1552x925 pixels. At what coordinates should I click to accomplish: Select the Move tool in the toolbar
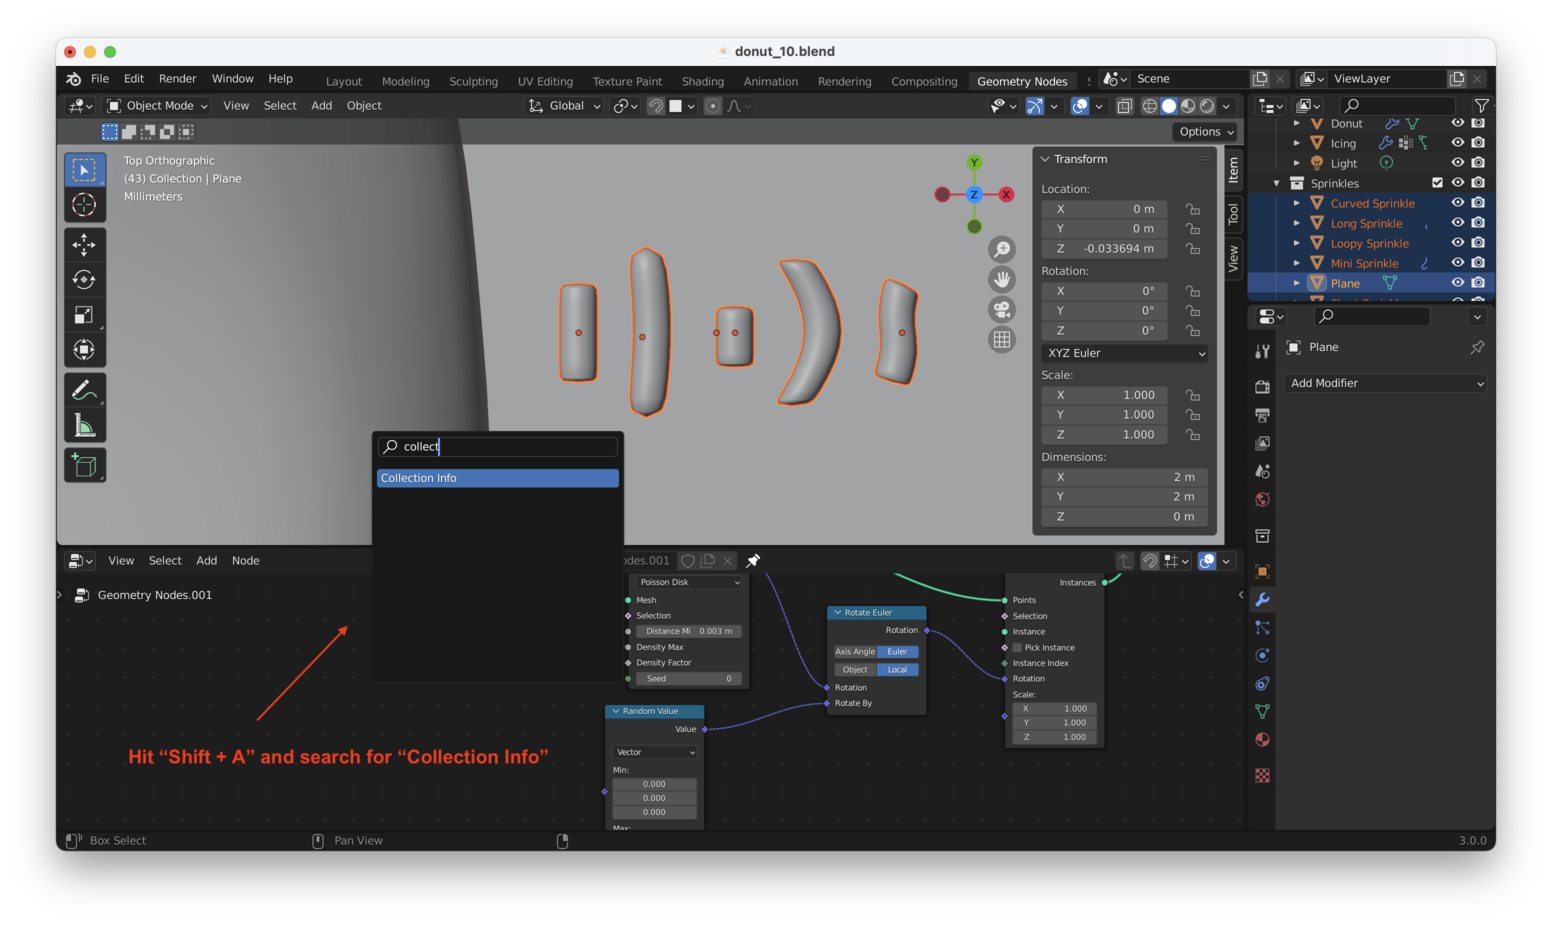coord(84,244)
